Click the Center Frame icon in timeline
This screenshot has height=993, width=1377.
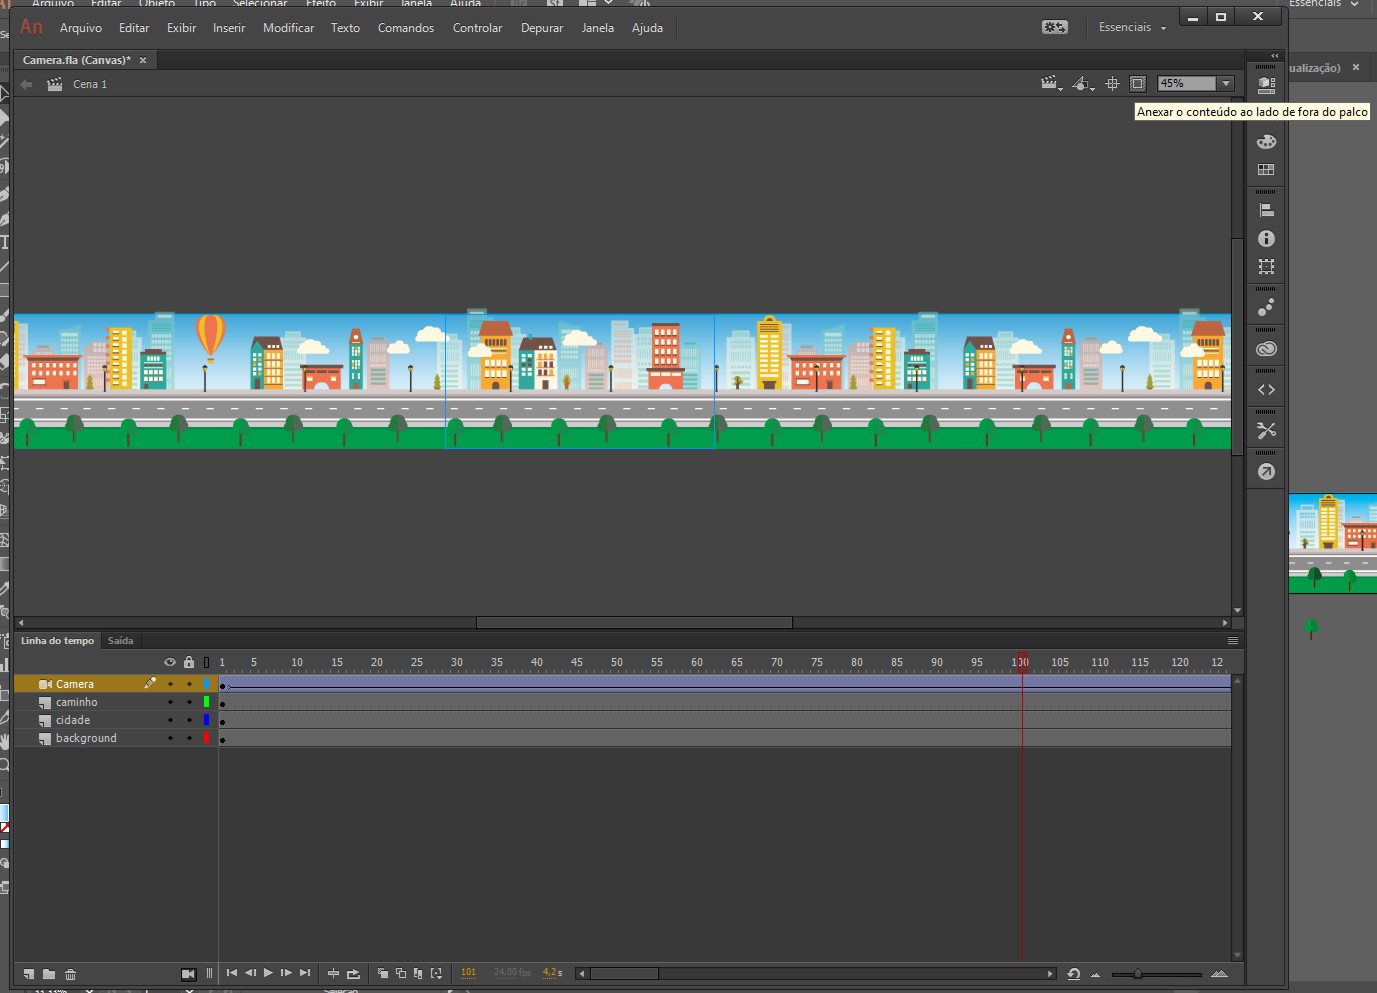coord(334,973)
